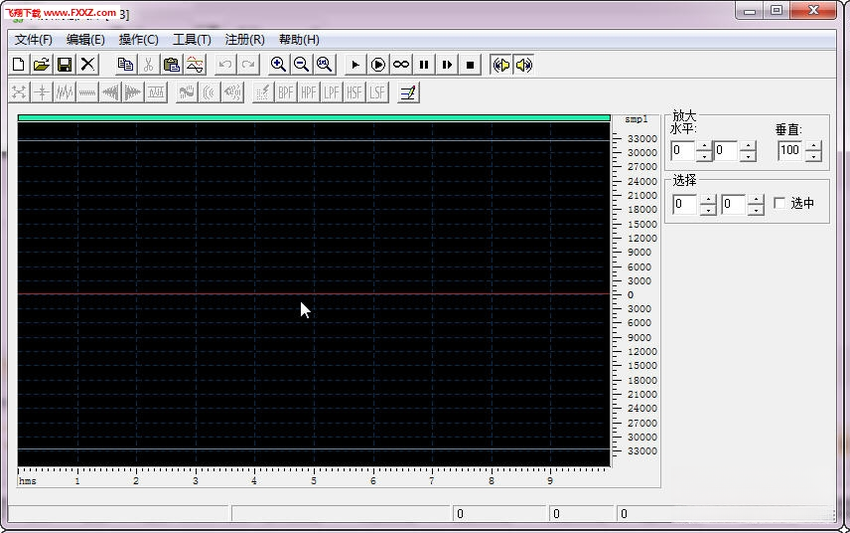Focus the first 选择 input field

[686, 204]
